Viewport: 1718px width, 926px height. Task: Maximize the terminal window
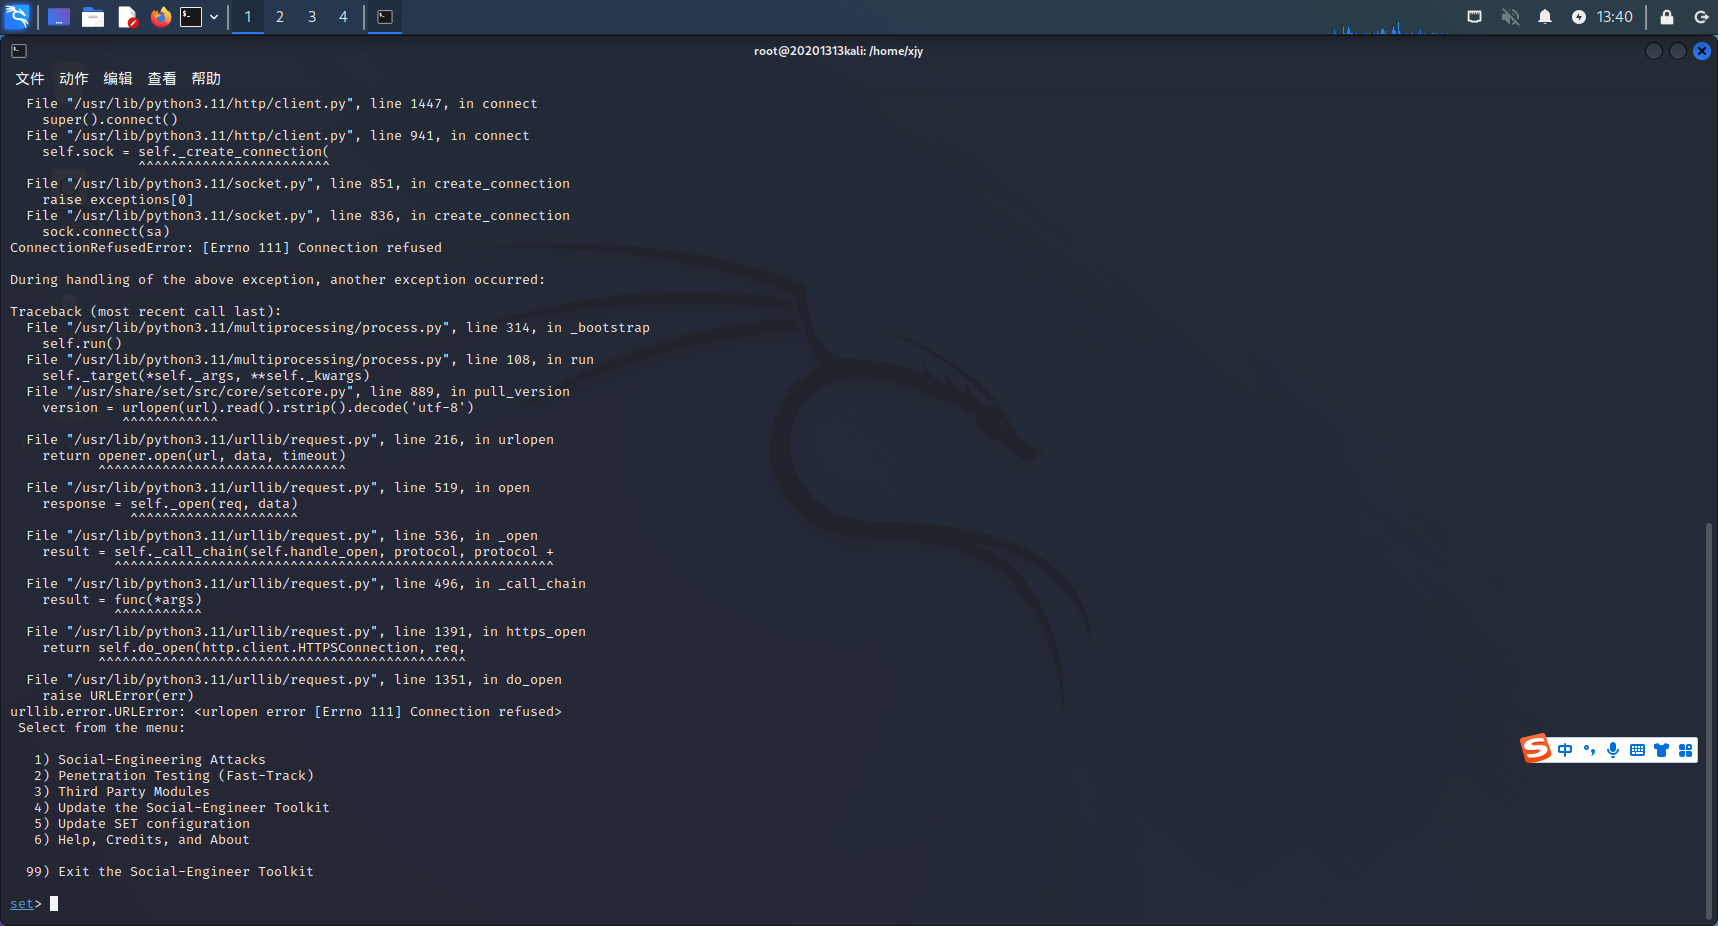[1678, 51]
